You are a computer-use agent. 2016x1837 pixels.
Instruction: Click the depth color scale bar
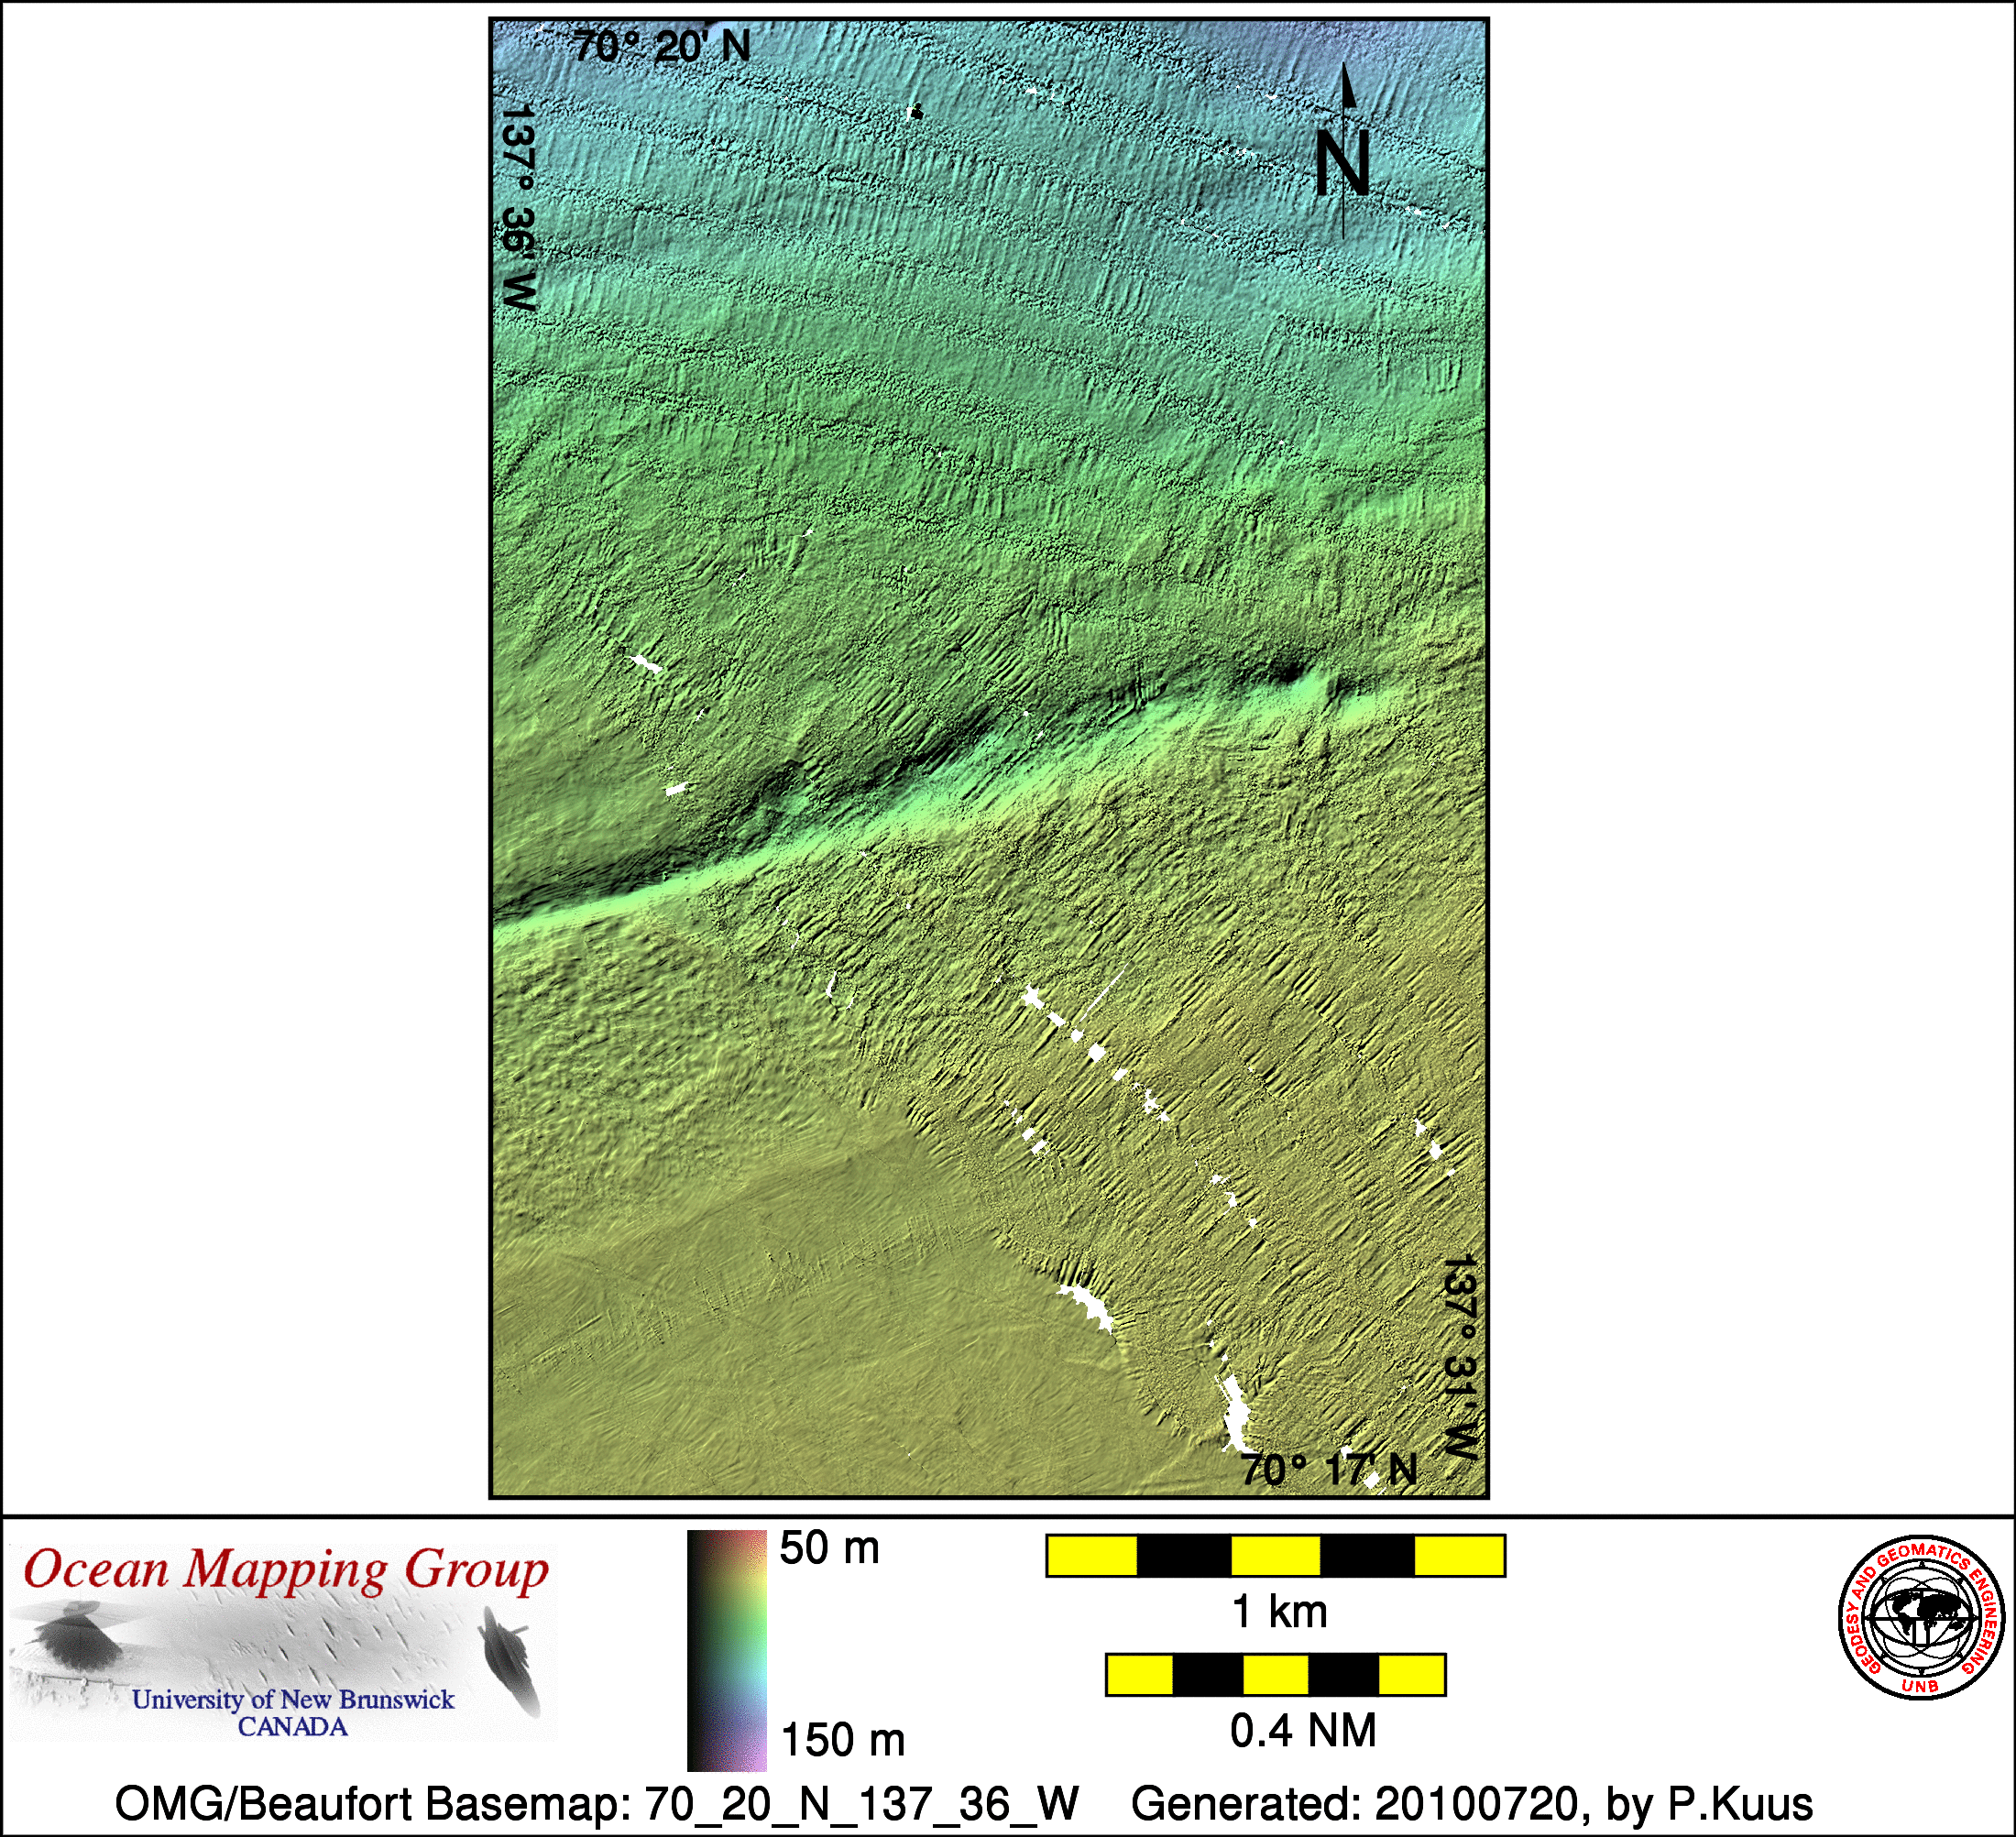(727, 1649)
